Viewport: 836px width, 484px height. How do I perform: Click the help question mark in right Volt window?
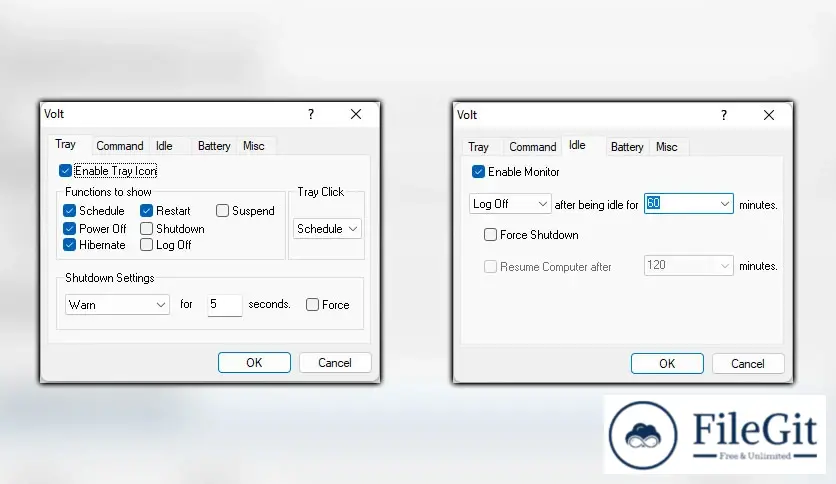click(x=724, y=115)
